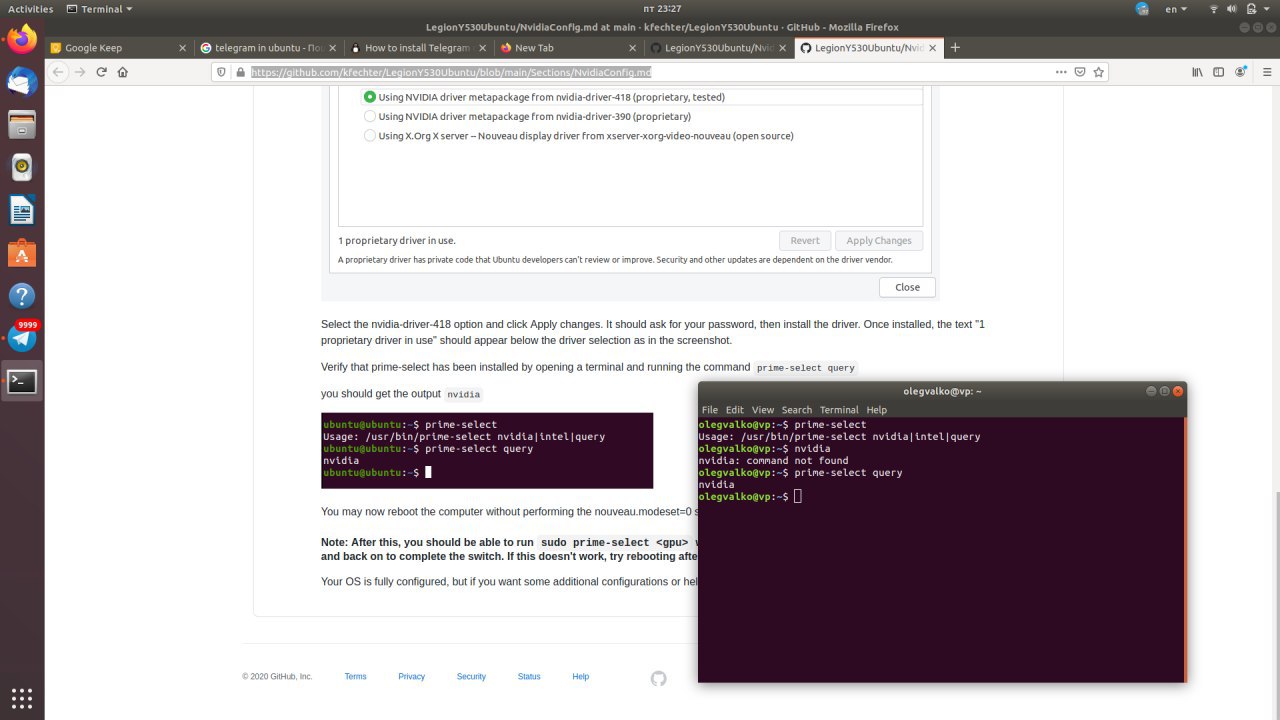This screenshot has height=720, width=1280.
Task: Select nvidia-driver-418 radio option
Action: 370,97
